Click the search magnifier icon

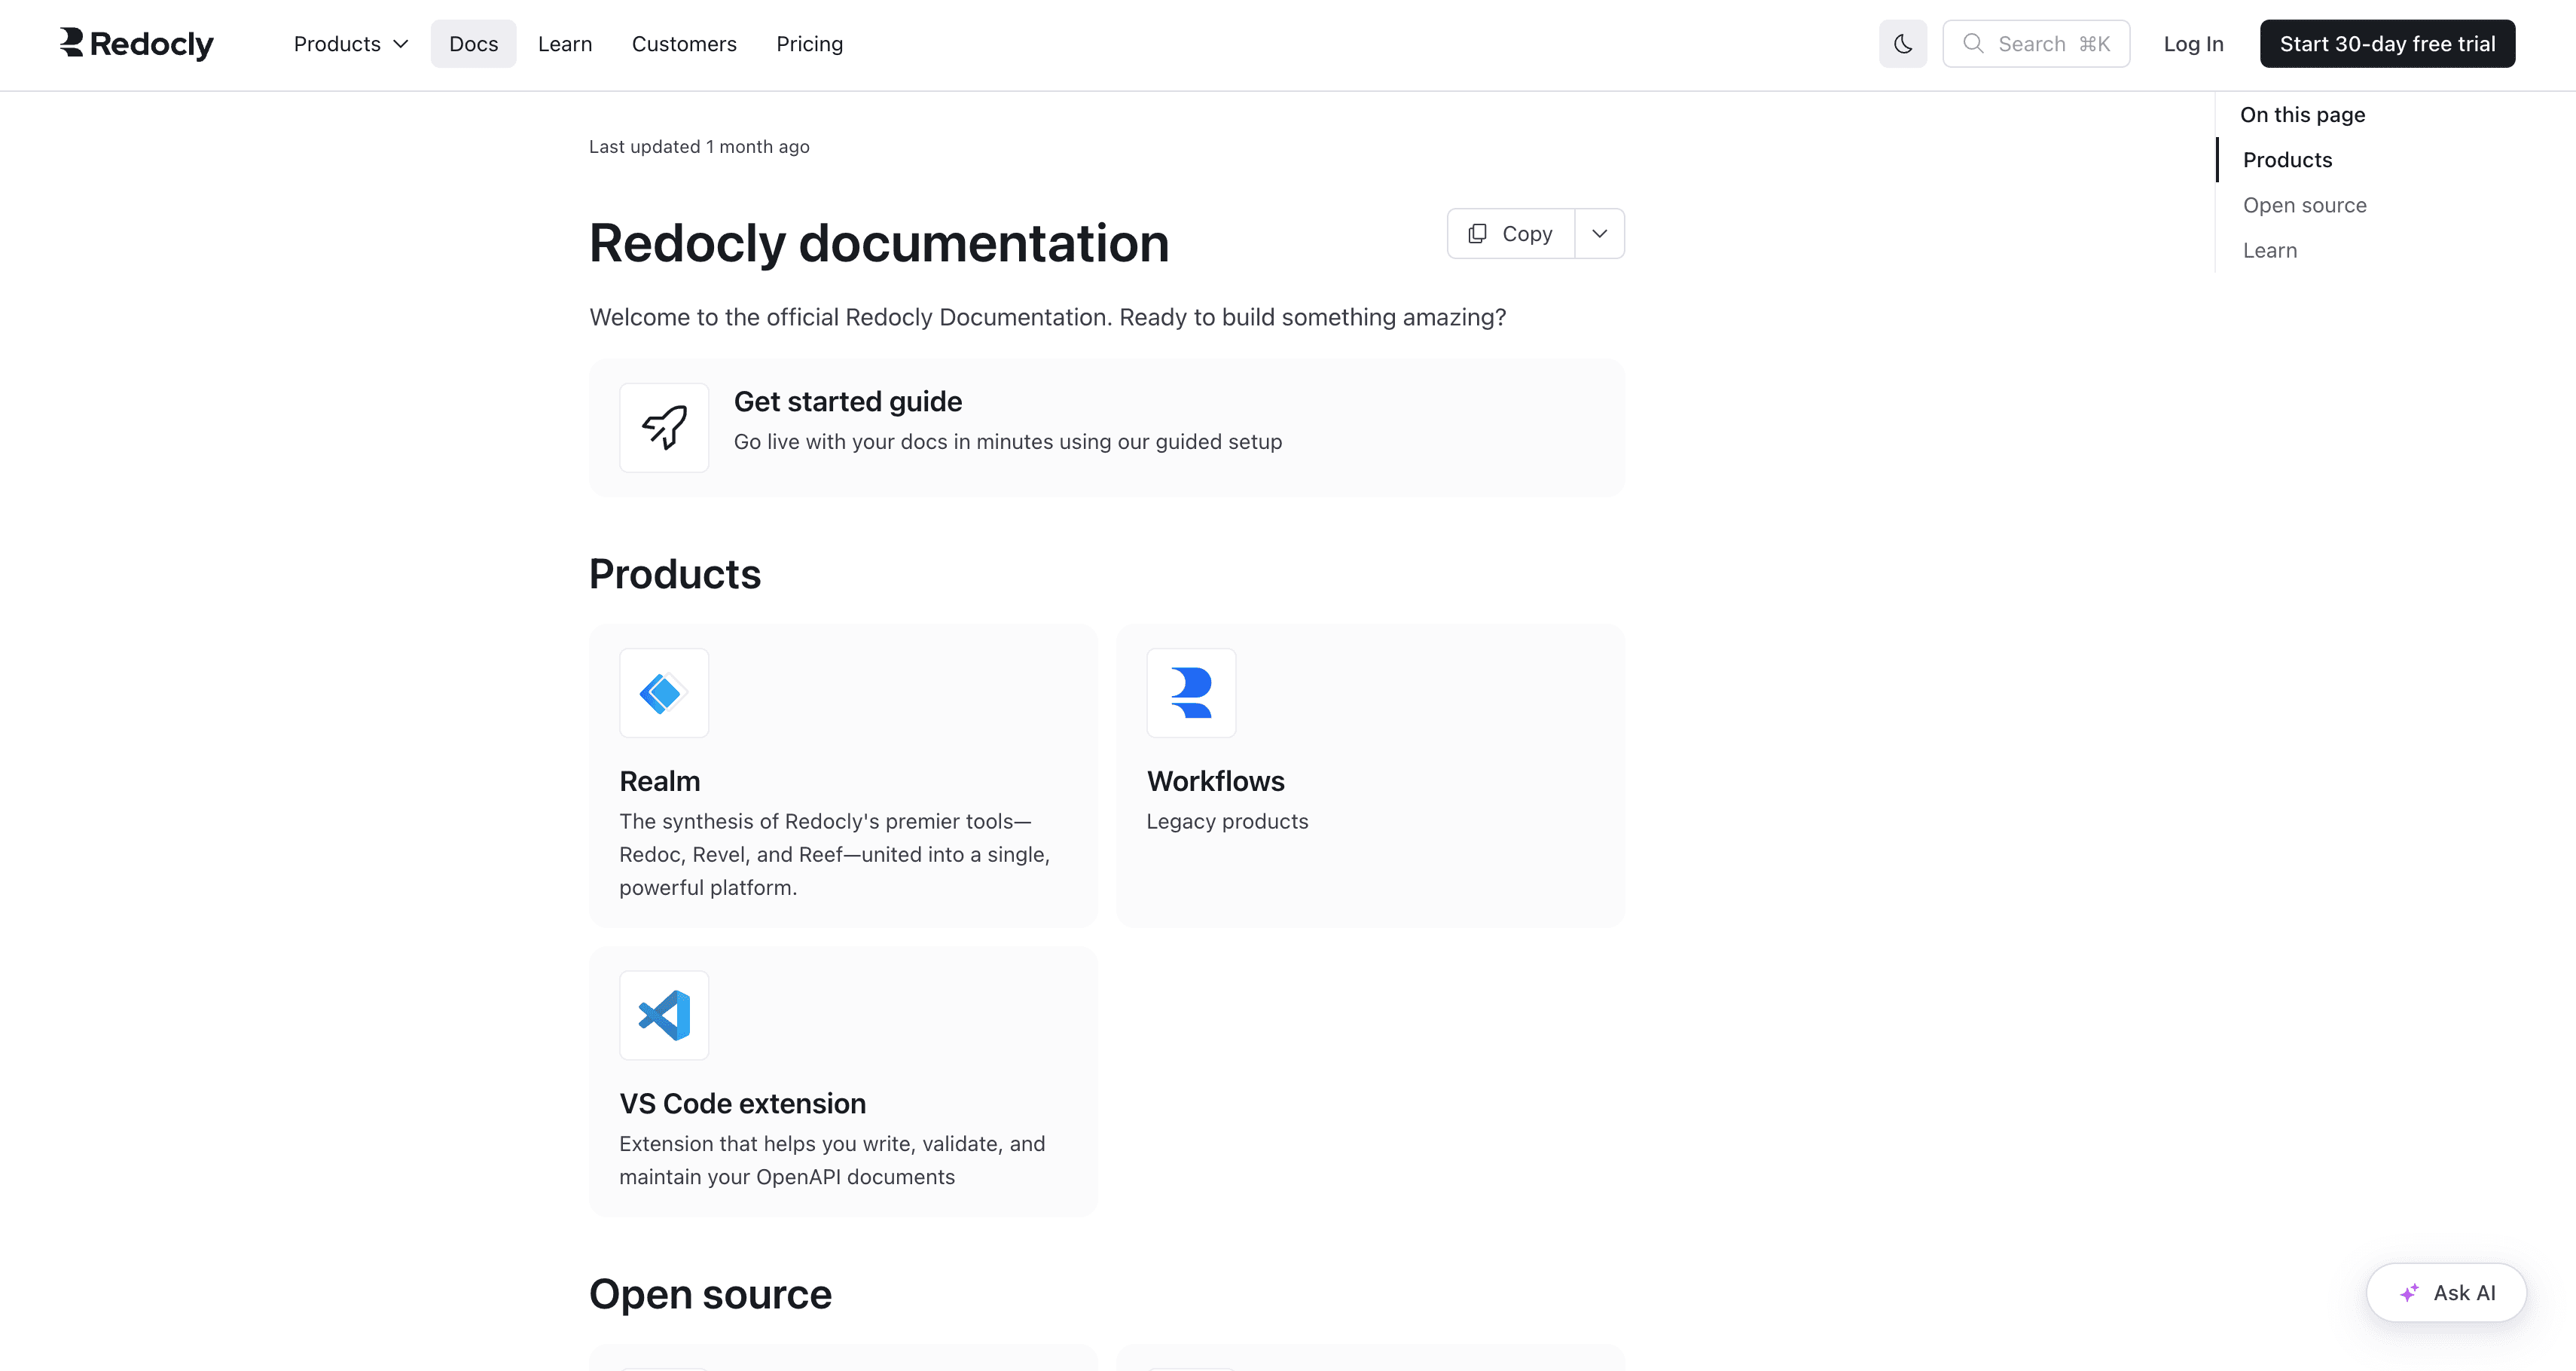click(x=1973, y=44)
